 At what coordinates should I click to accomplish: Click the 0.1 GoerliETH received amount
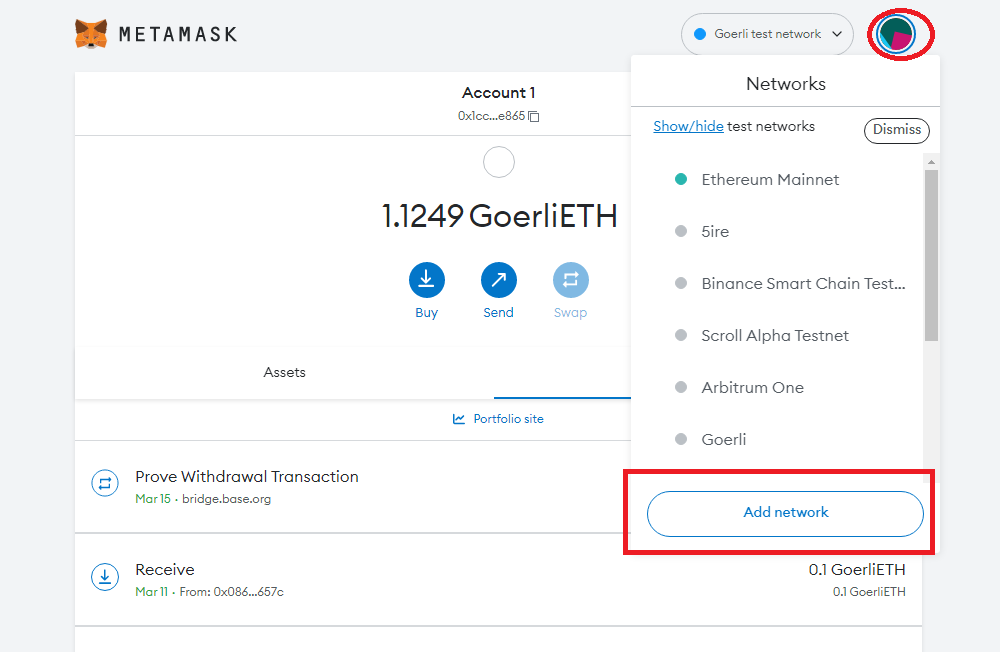pos(857,570)
